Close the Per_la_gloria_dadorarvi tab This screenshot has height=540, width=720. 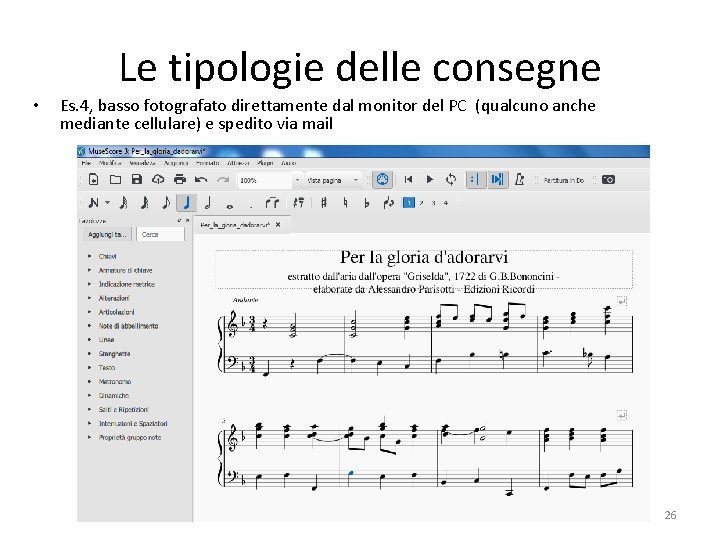point(278,225)
